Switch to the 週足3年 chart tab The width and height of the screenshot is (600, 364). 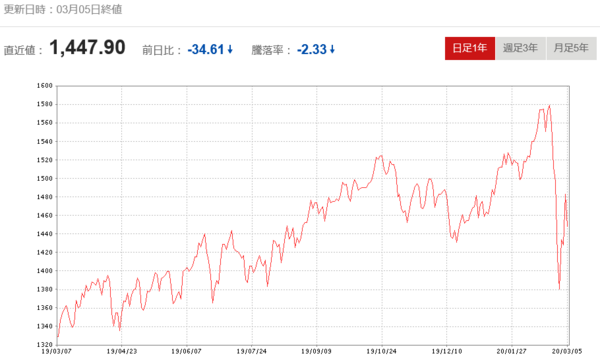click(x=520, y=48)
